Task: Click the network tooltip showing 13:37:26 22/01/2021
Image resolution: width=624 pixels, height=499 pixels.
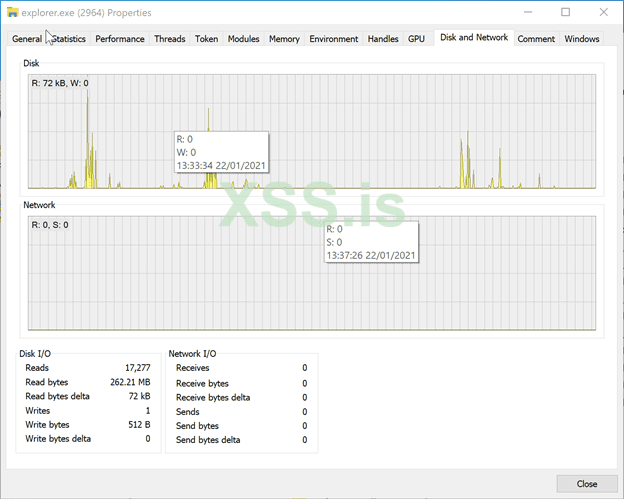Action: 371,242
